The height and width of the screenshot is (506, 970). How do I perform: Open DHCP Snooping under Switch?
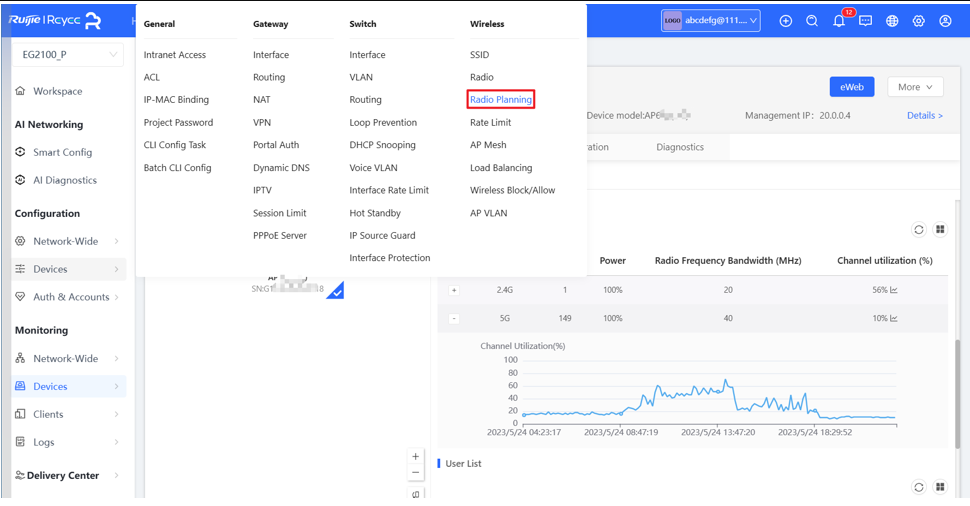382,145
